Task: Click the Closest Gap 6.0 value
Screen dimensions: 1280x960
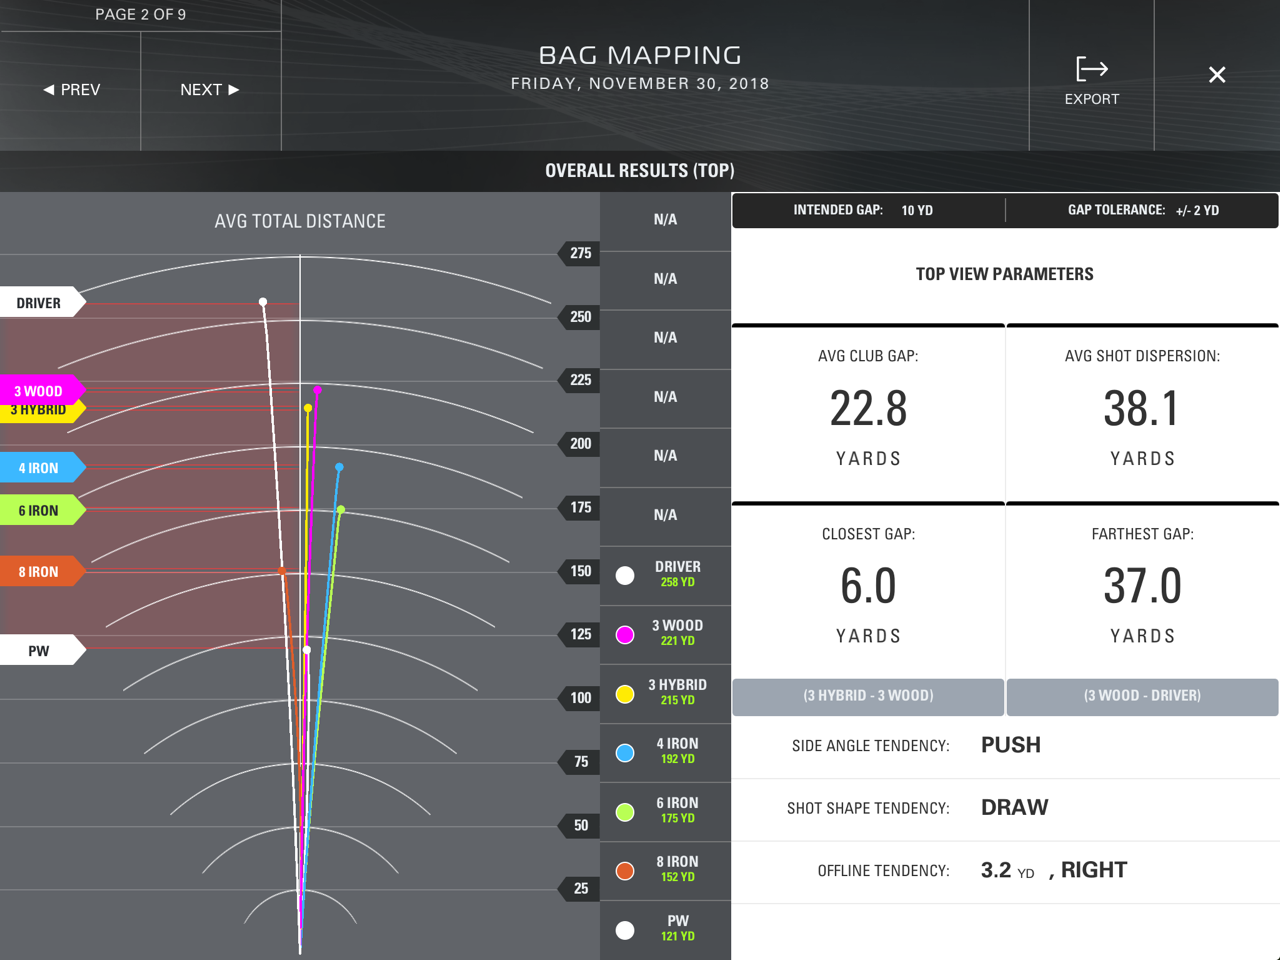Action: (x=868, y=587)
